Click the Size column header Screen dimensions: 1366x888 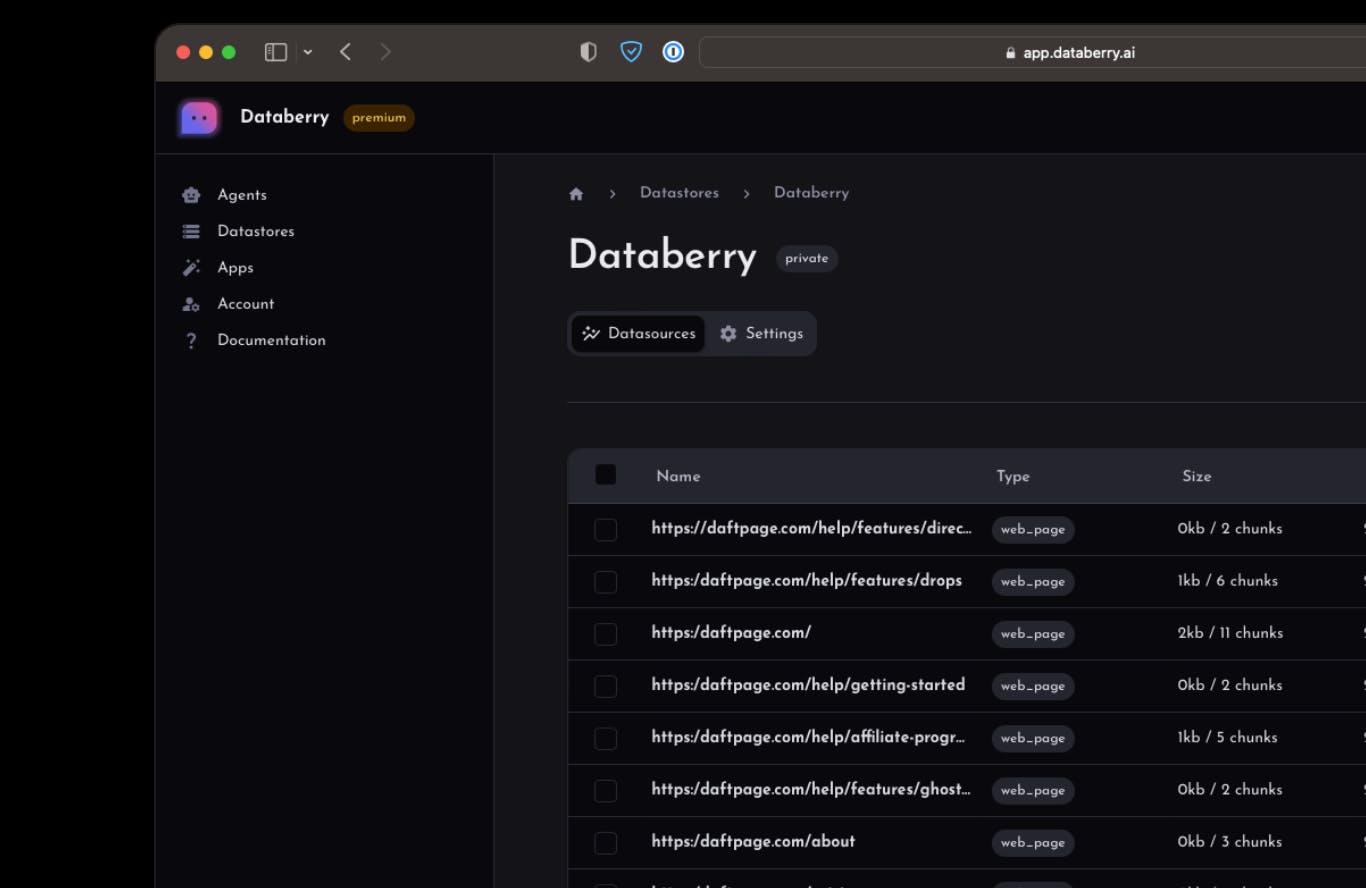pyautogui.click(x=1197, y=476)
